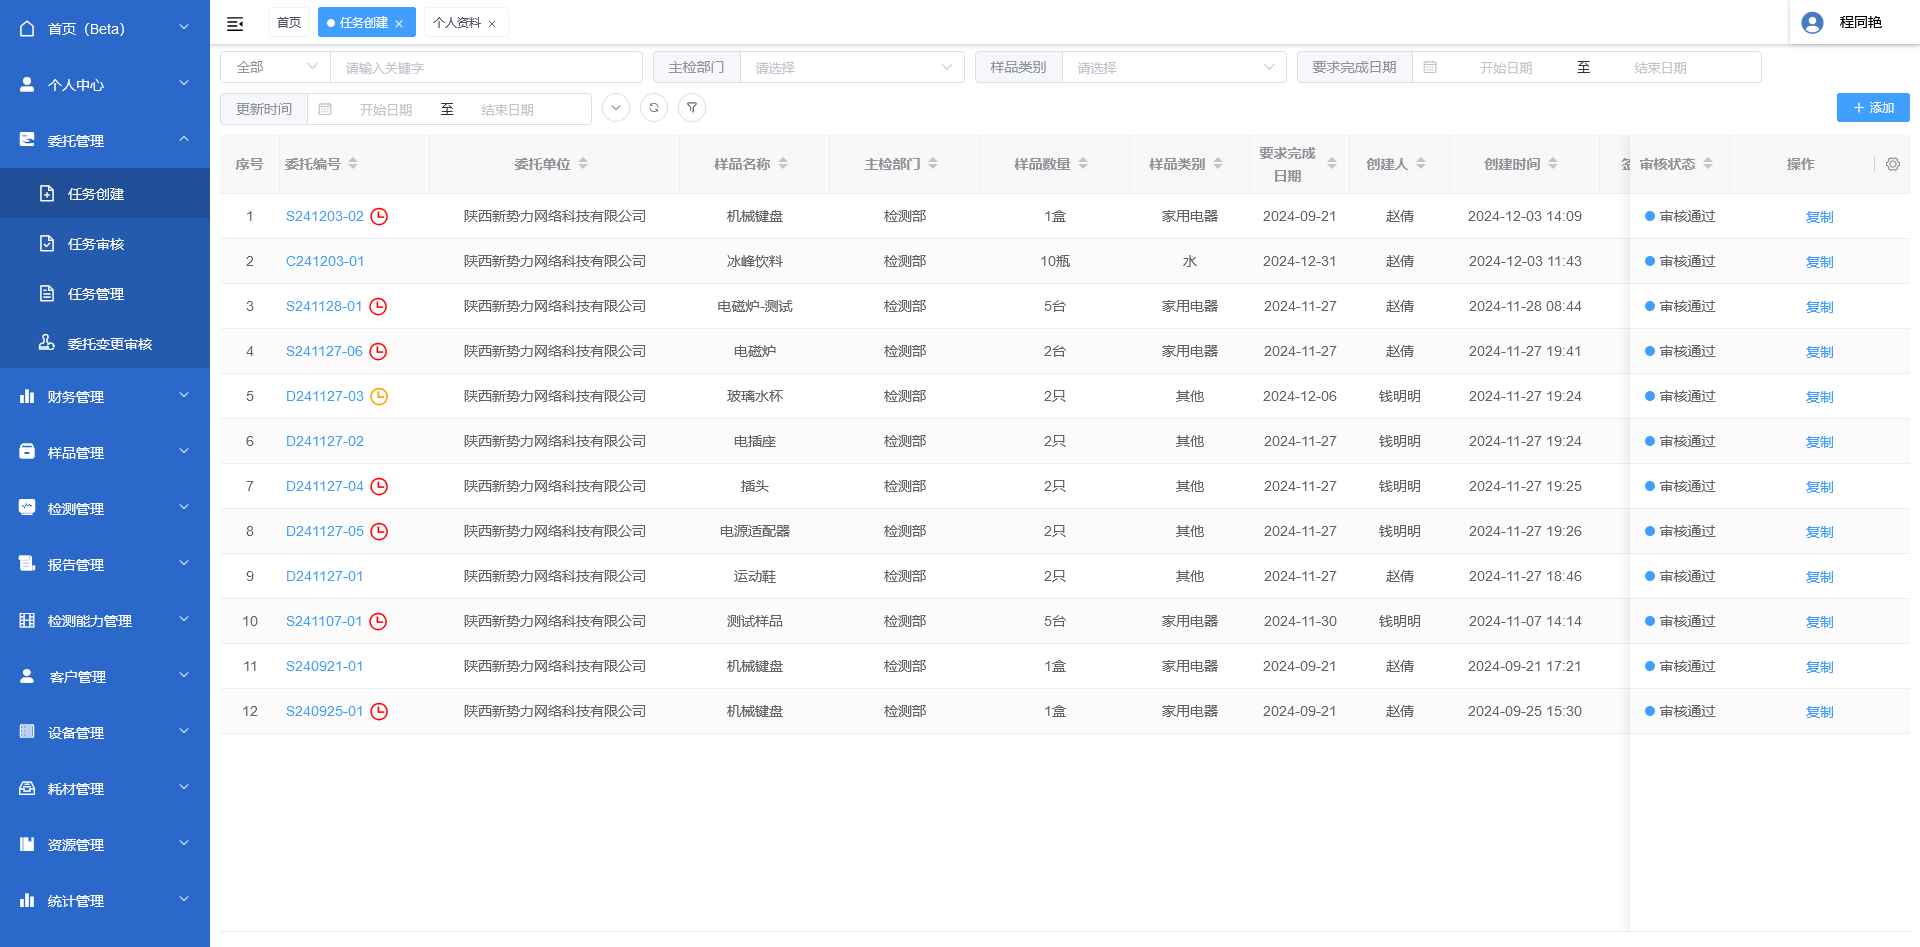Image resolution: width=1920 pixels, height=947 pixels.
Task: Sort by 样品数量 column arrows
Action: pos(1083,164)
